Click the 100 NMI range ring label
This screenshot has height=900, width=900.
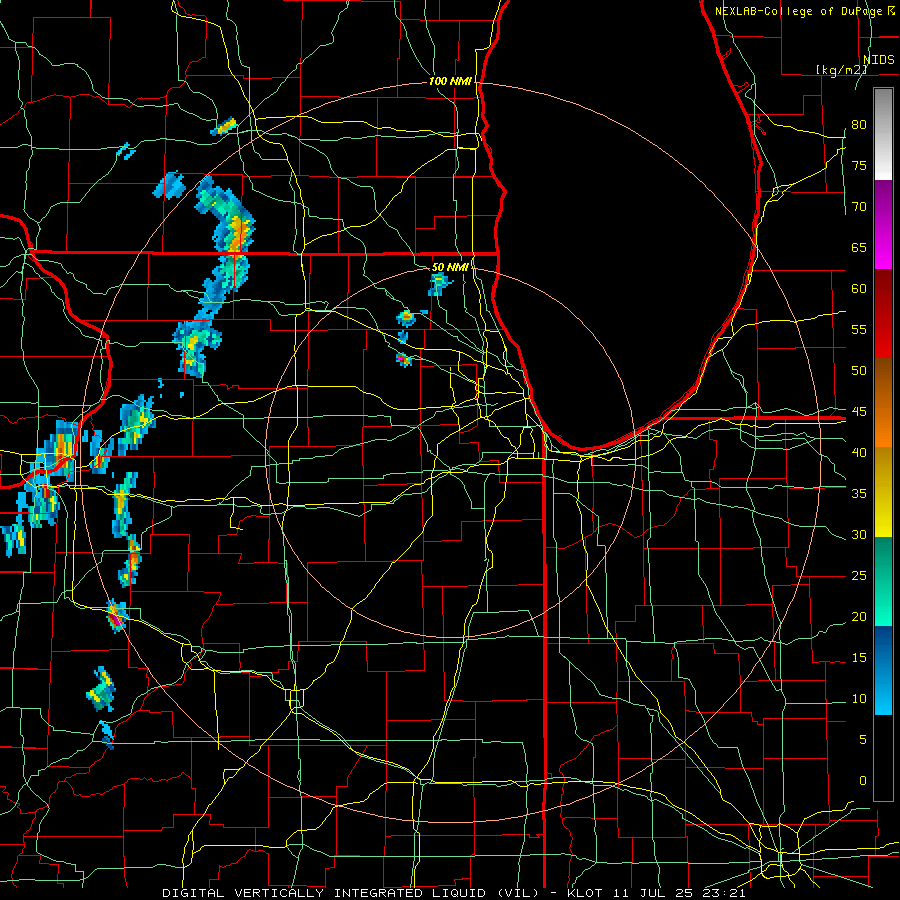click(x=450, y=81)
